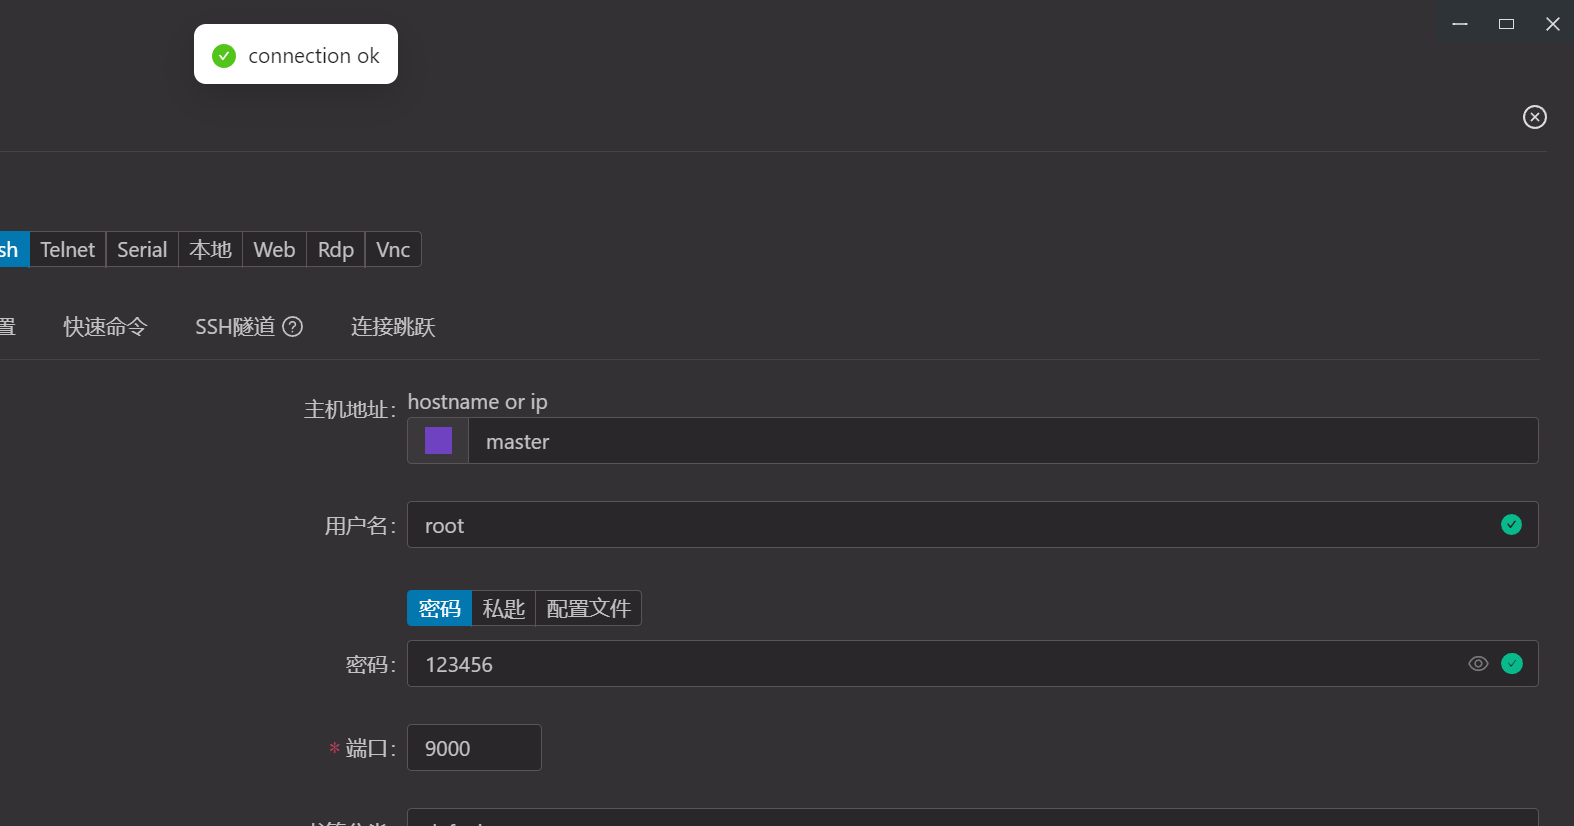Image resolution: width=1574 pixels, height=826 pixels.
Task: Click green check icon in password field
Action: 1512,664
